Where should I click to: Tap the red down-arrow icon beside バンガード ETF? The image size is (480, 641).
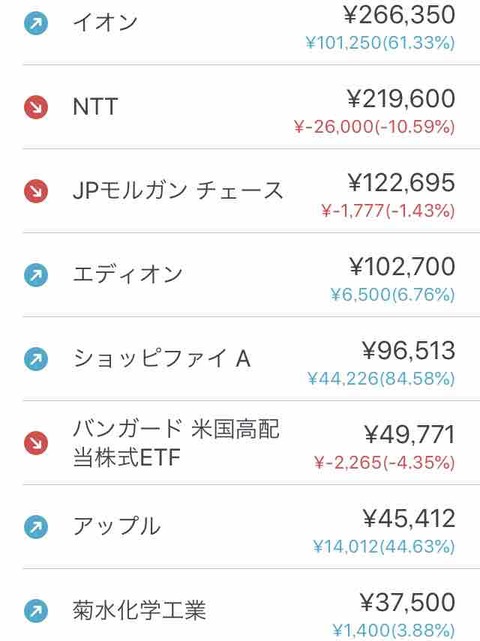click(x=36, y=443)
